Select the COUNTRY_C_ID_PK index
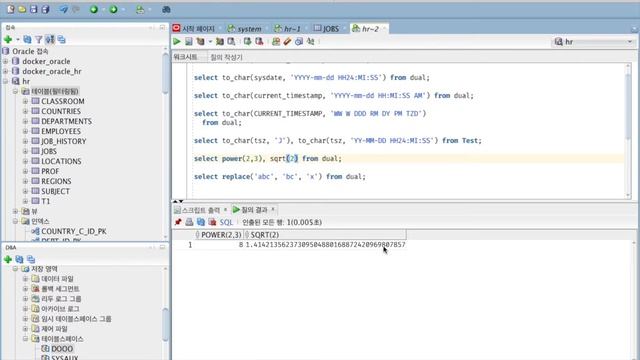640x360 pixels. [74, 231]
